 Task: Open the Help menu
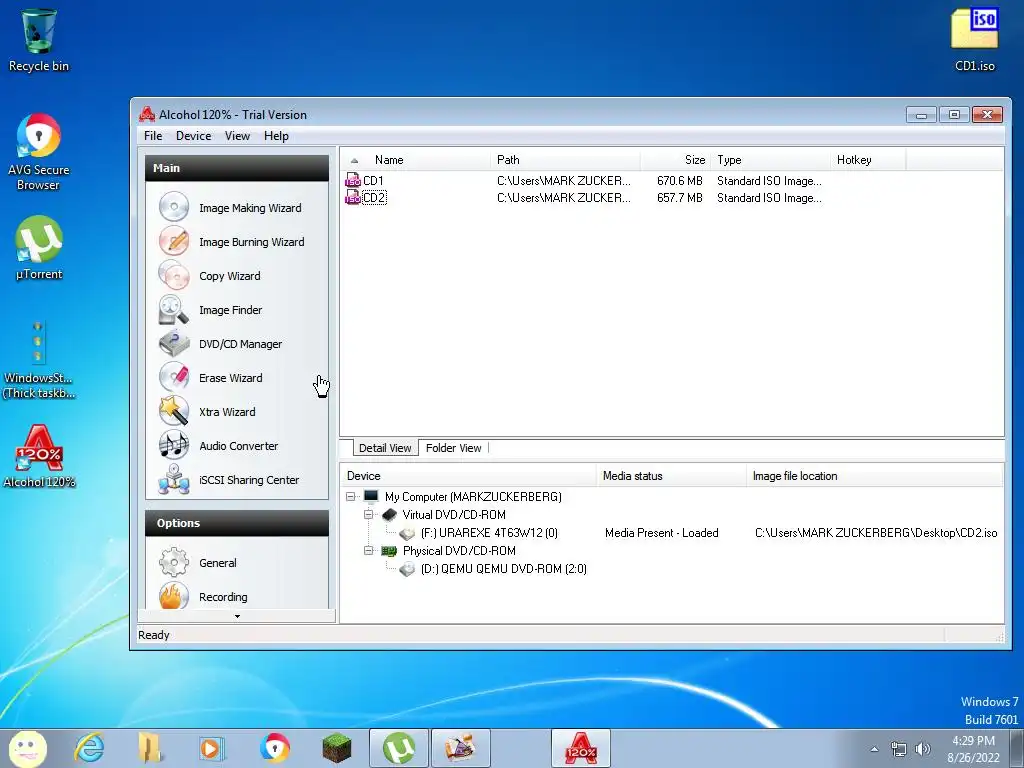pos(276,136)
